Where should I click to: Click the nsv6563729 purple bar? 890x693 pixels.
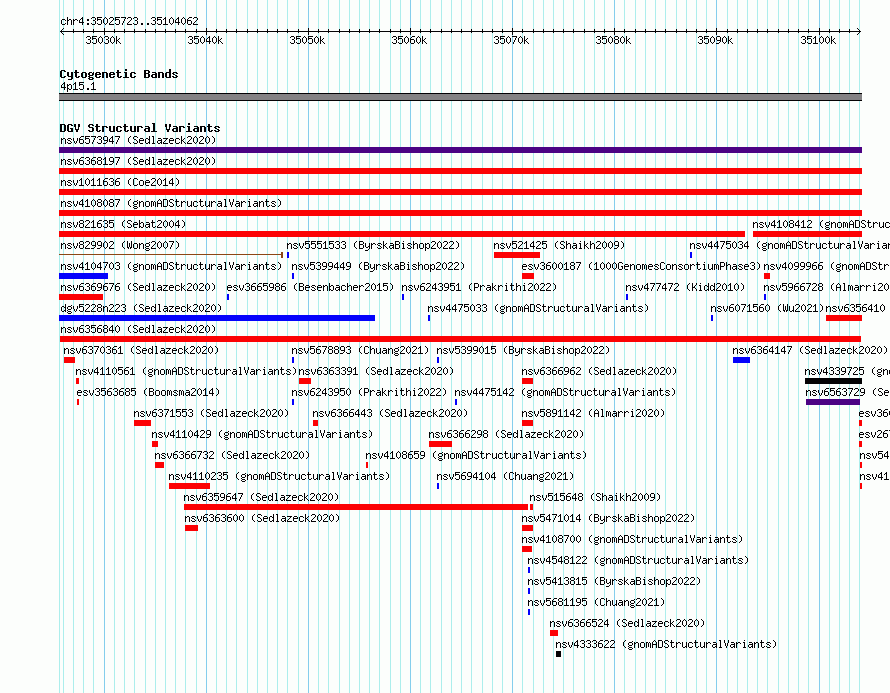pos(833,402)
